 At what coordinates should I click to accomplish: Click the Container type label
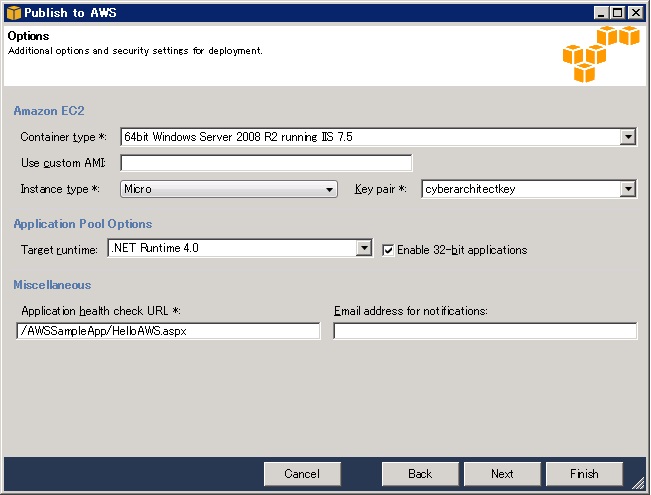[x=63, y=137]
